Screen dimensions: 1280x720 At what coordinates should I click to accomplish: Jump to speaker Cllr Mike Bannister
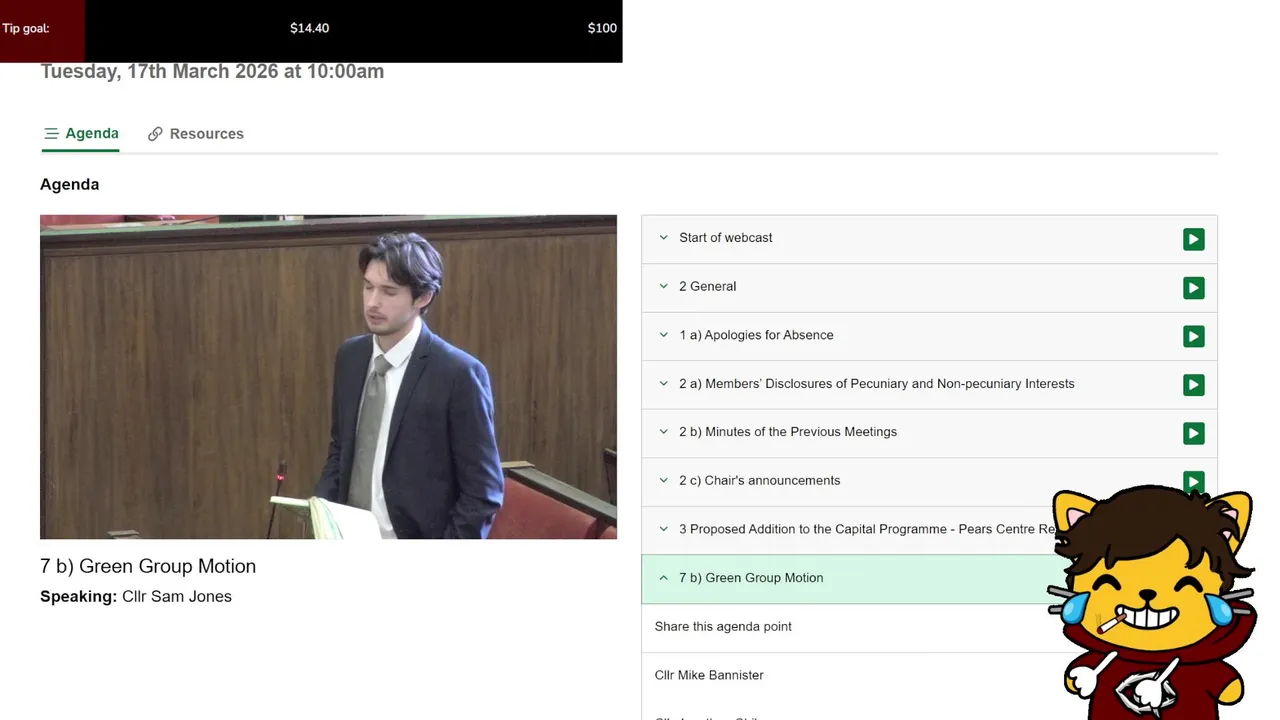point(709,675)
